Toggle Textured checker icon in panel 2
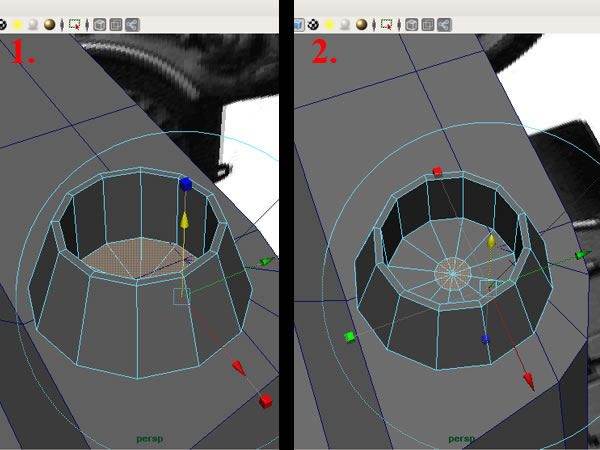This screenshot has width=600, height=450. (313, 25)
